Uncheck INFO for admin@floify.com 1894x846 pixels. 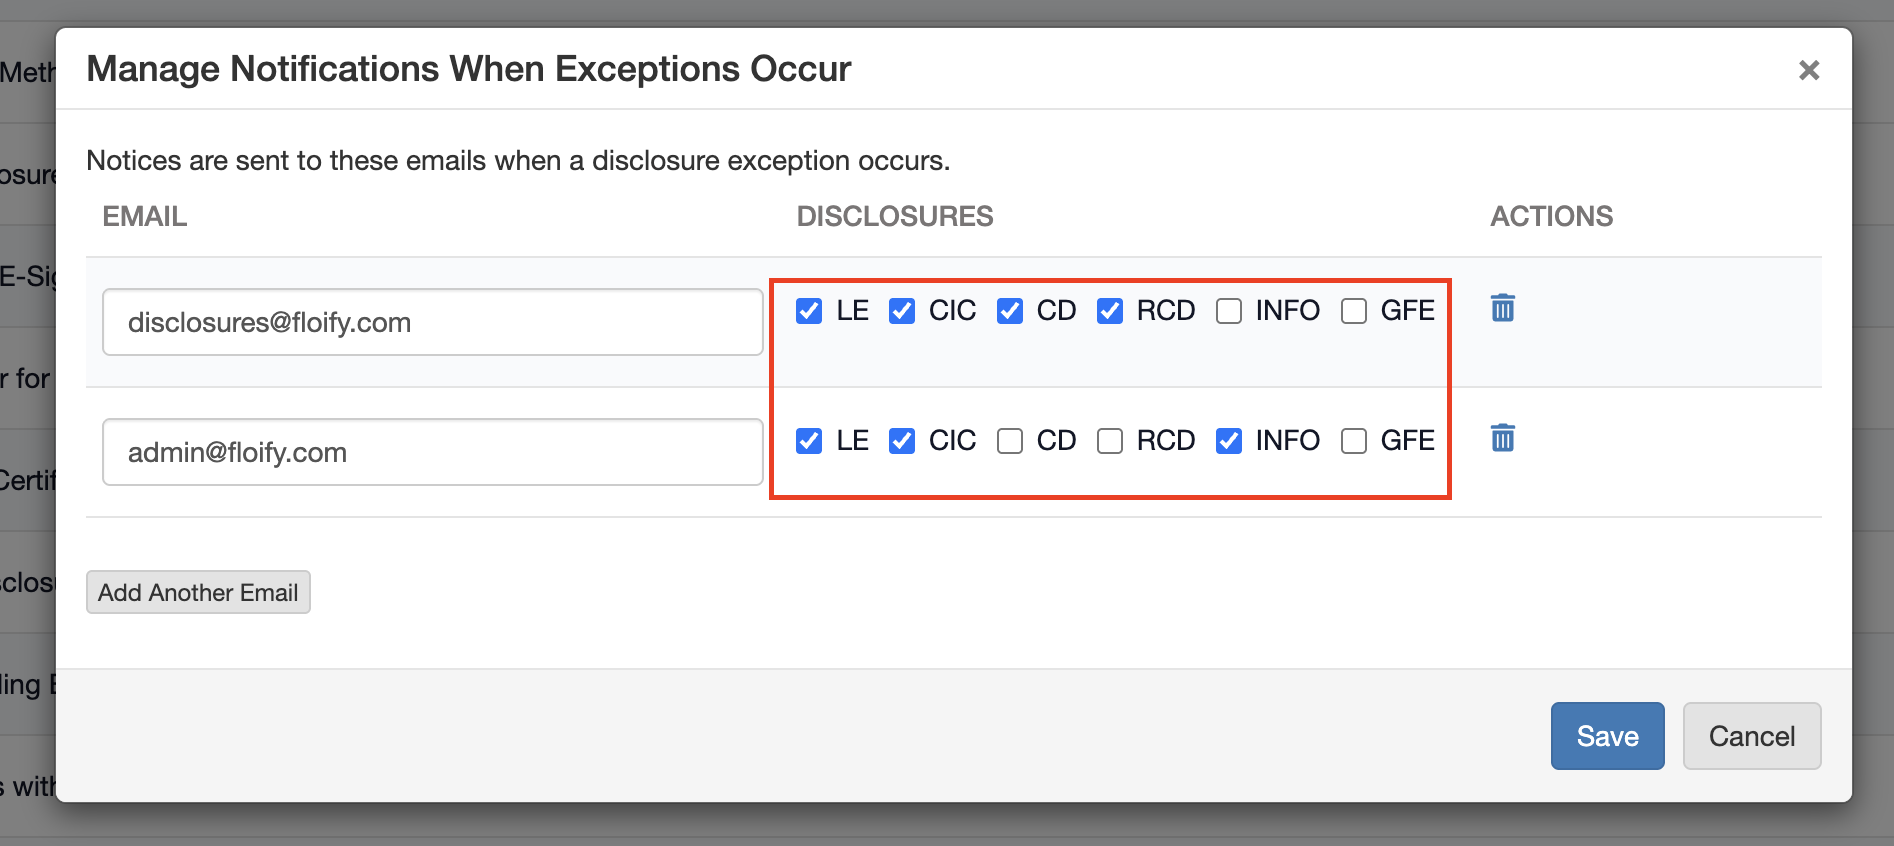coord(1229,441)
